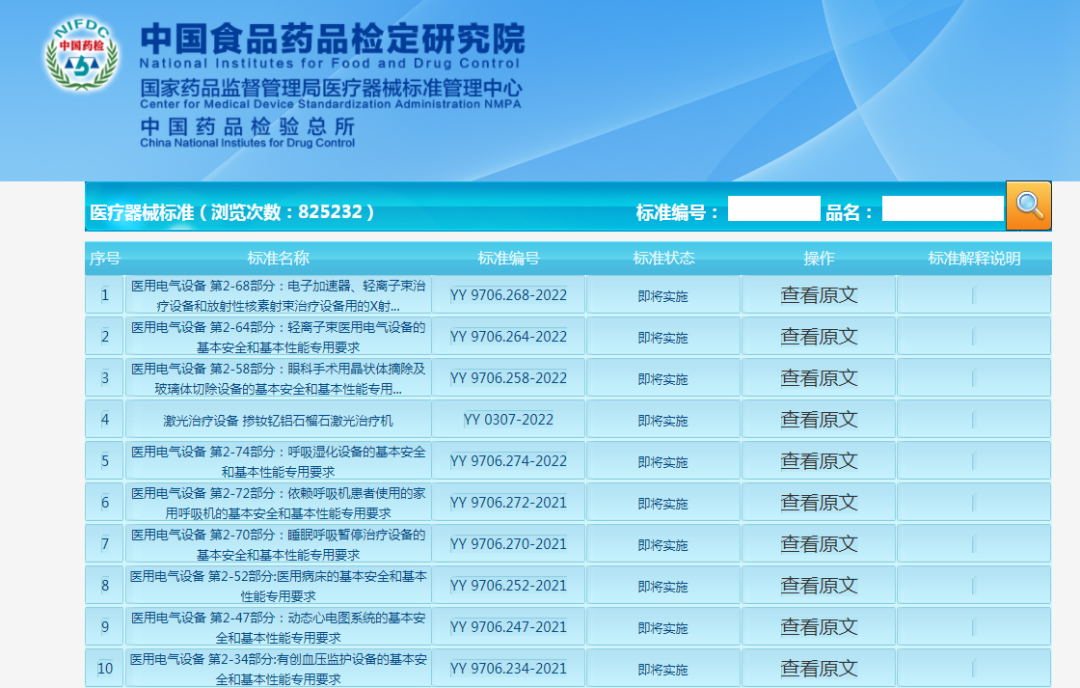Click the magnifier search icon
1080x688 pixels.
pos(1029,206)
